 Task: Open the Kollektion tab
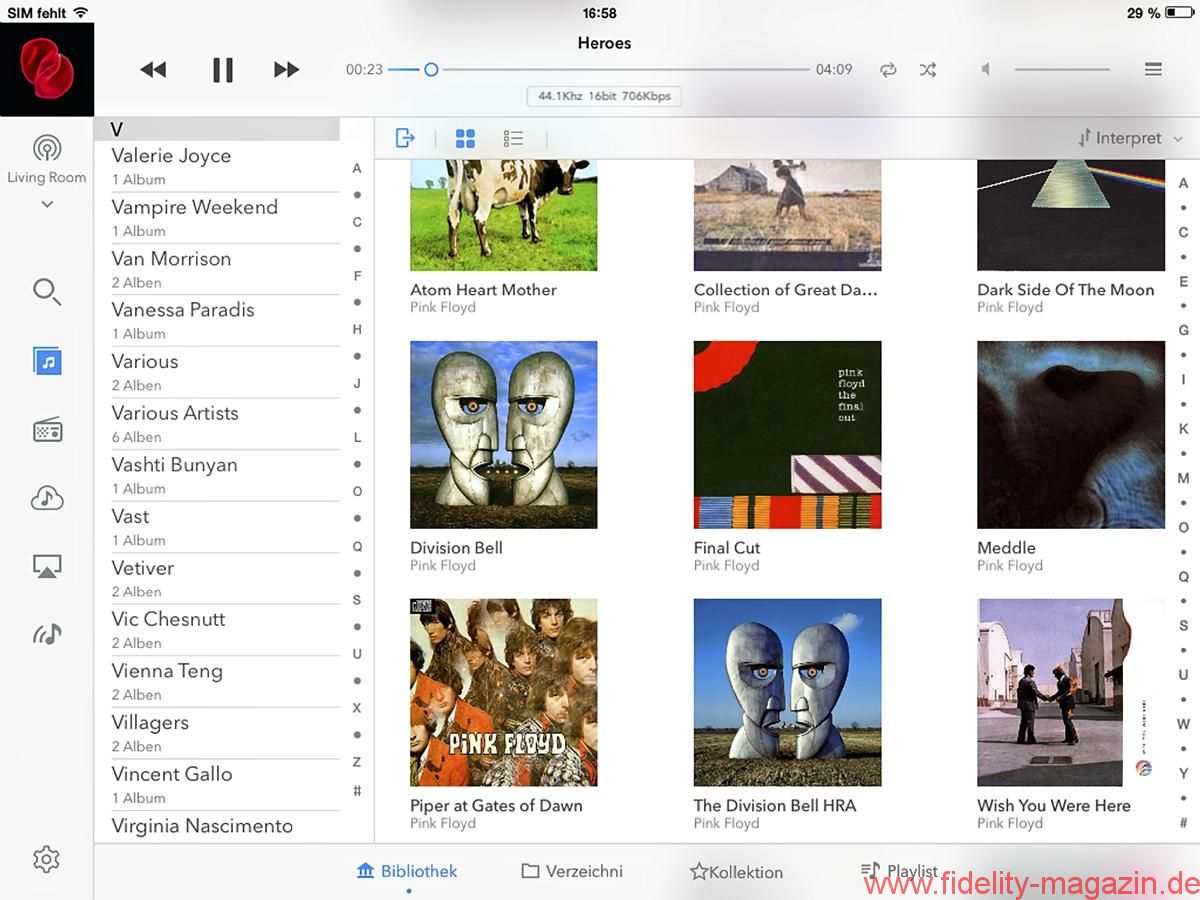736,872
